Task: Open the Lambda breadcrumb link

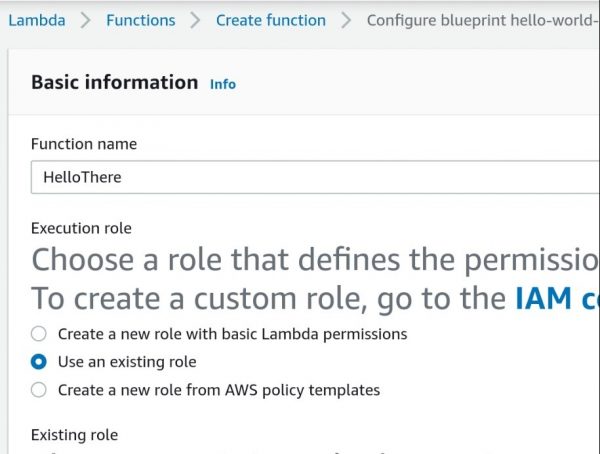Action: 37,20
